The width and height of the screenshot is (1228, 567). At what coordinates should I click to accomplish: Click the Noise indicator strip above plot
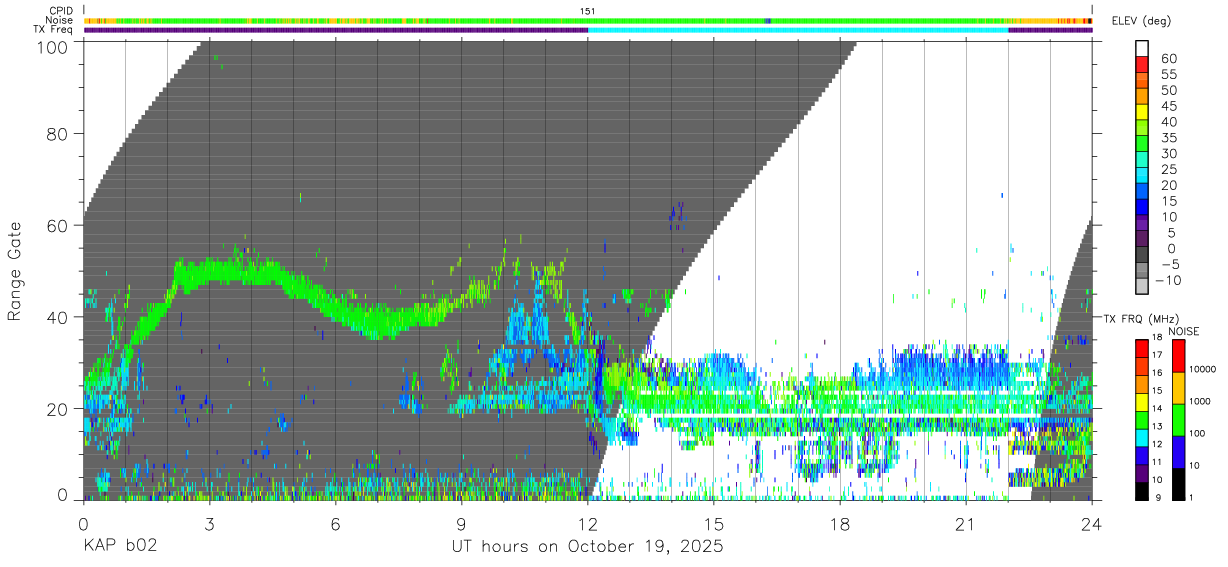[x=588, y=20]
